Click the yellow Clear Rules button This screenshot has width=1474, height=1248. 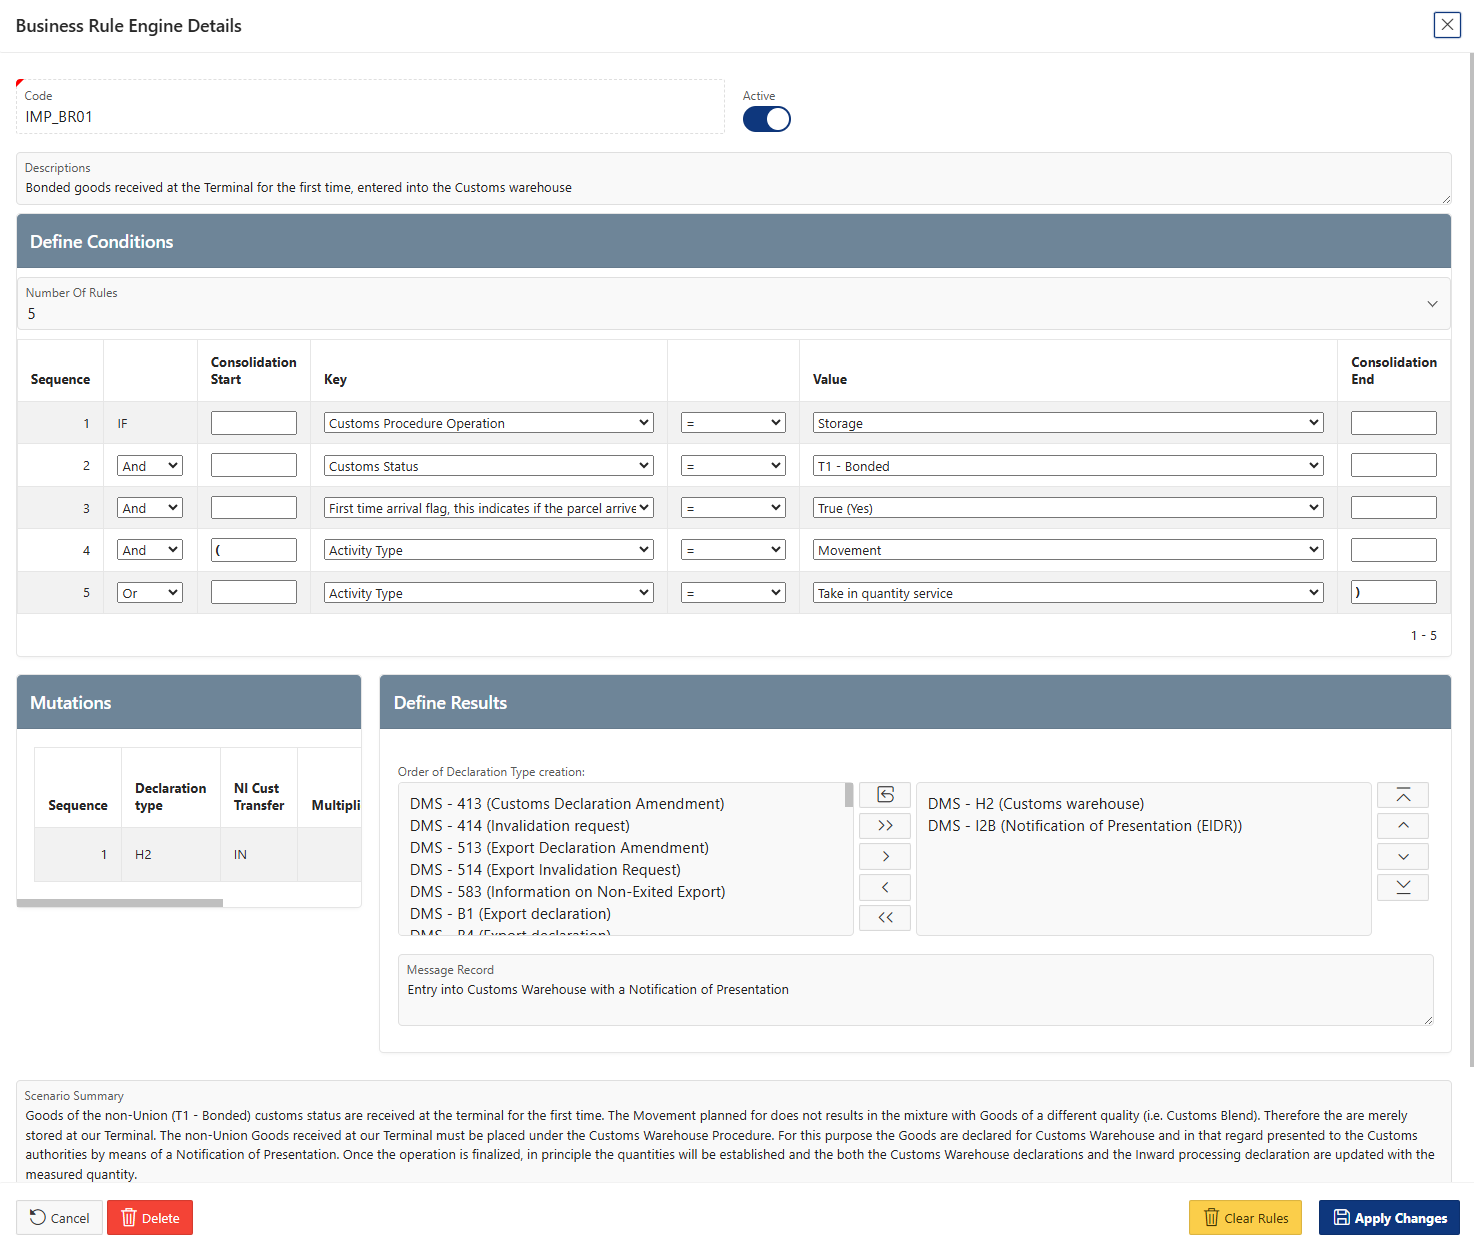[x=1245, y=1218]
